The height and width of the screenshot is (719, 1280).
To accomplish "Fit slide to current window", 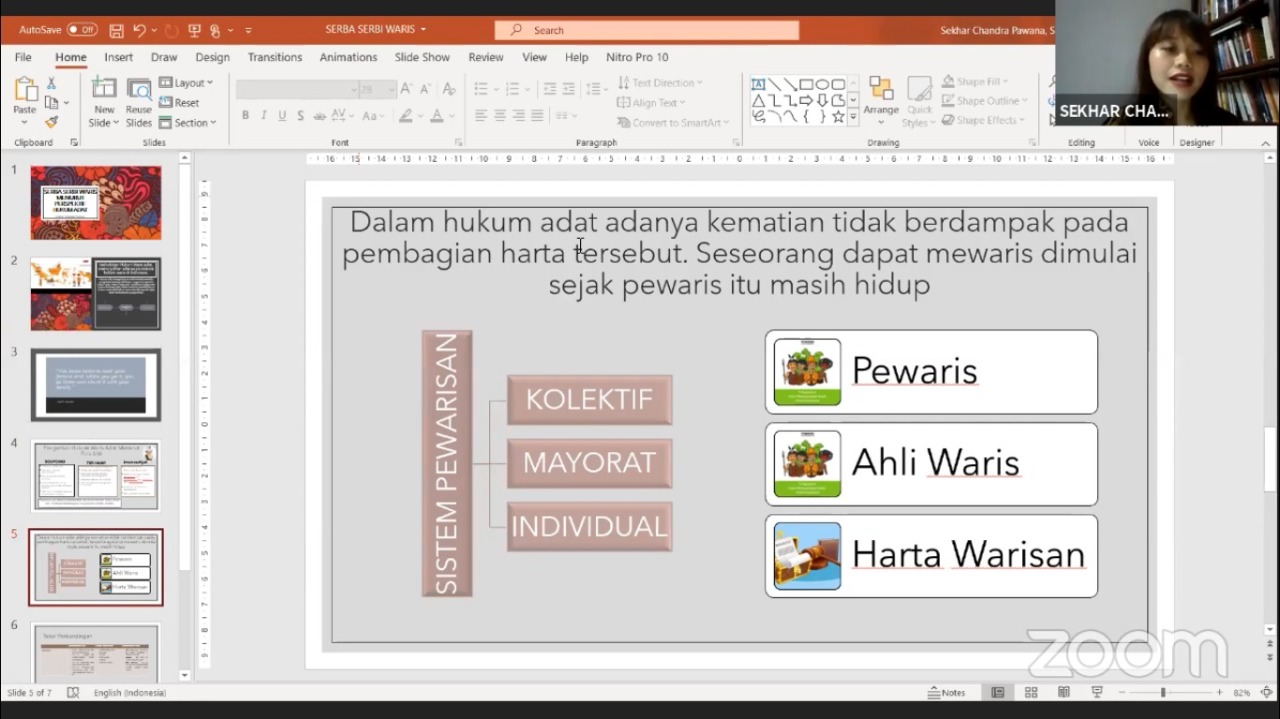I will point(1267,692).
